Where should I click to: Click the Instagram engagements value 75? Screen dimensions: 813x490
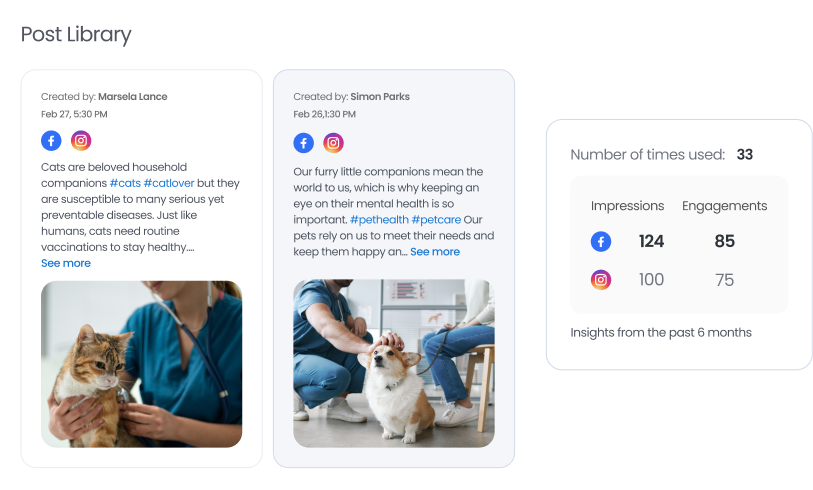(724, 280)
